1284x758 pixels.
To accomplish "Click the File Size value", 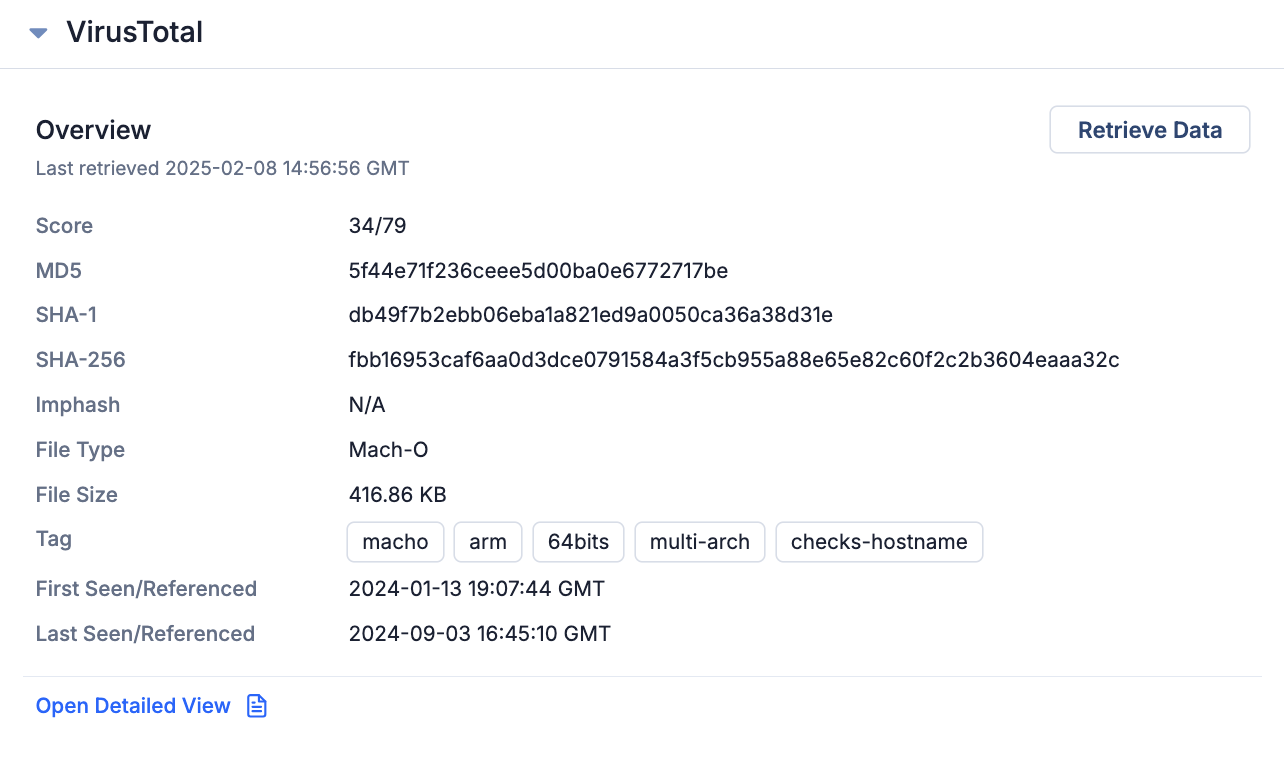I will tap(398, 494).
